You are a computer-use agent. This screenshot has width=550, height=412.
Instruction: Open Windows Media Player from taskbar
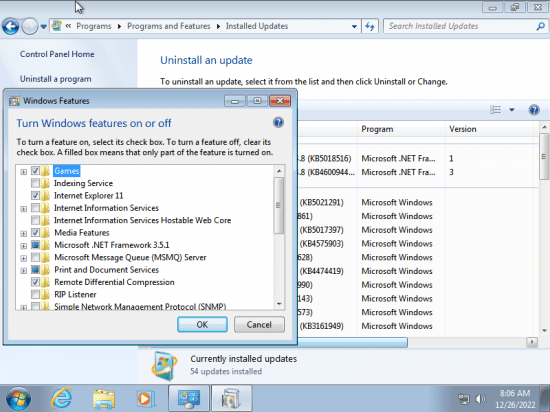[x=146, y=399]
